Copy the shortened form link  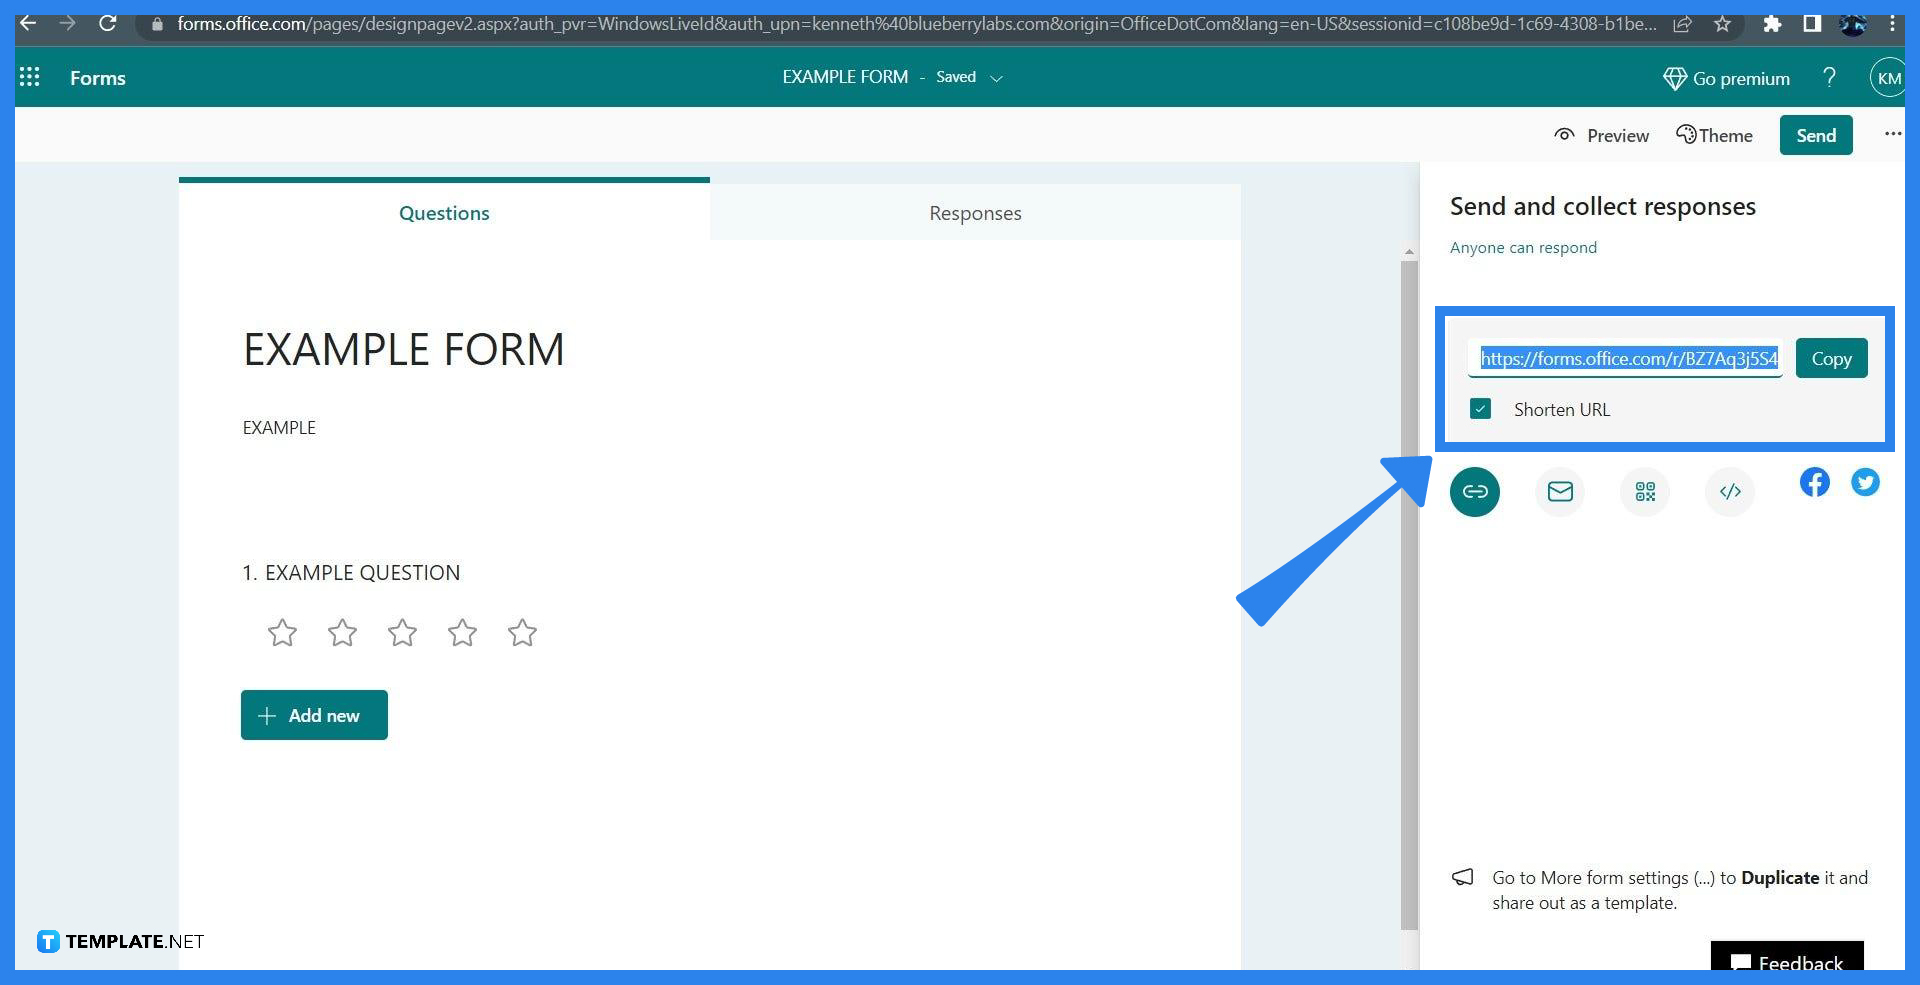click(x=1831, y=357)
